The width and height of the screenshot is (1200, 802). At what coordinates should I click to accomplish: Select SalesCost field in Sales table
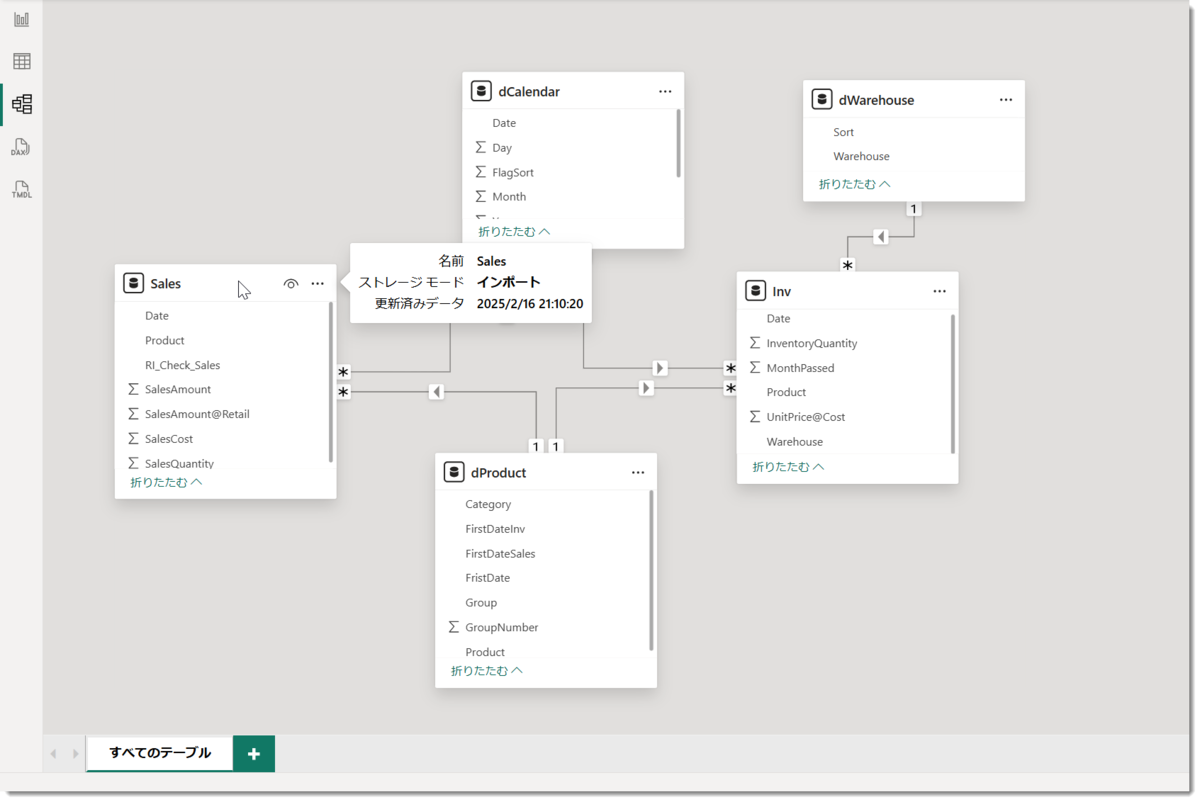coord(169,439)
